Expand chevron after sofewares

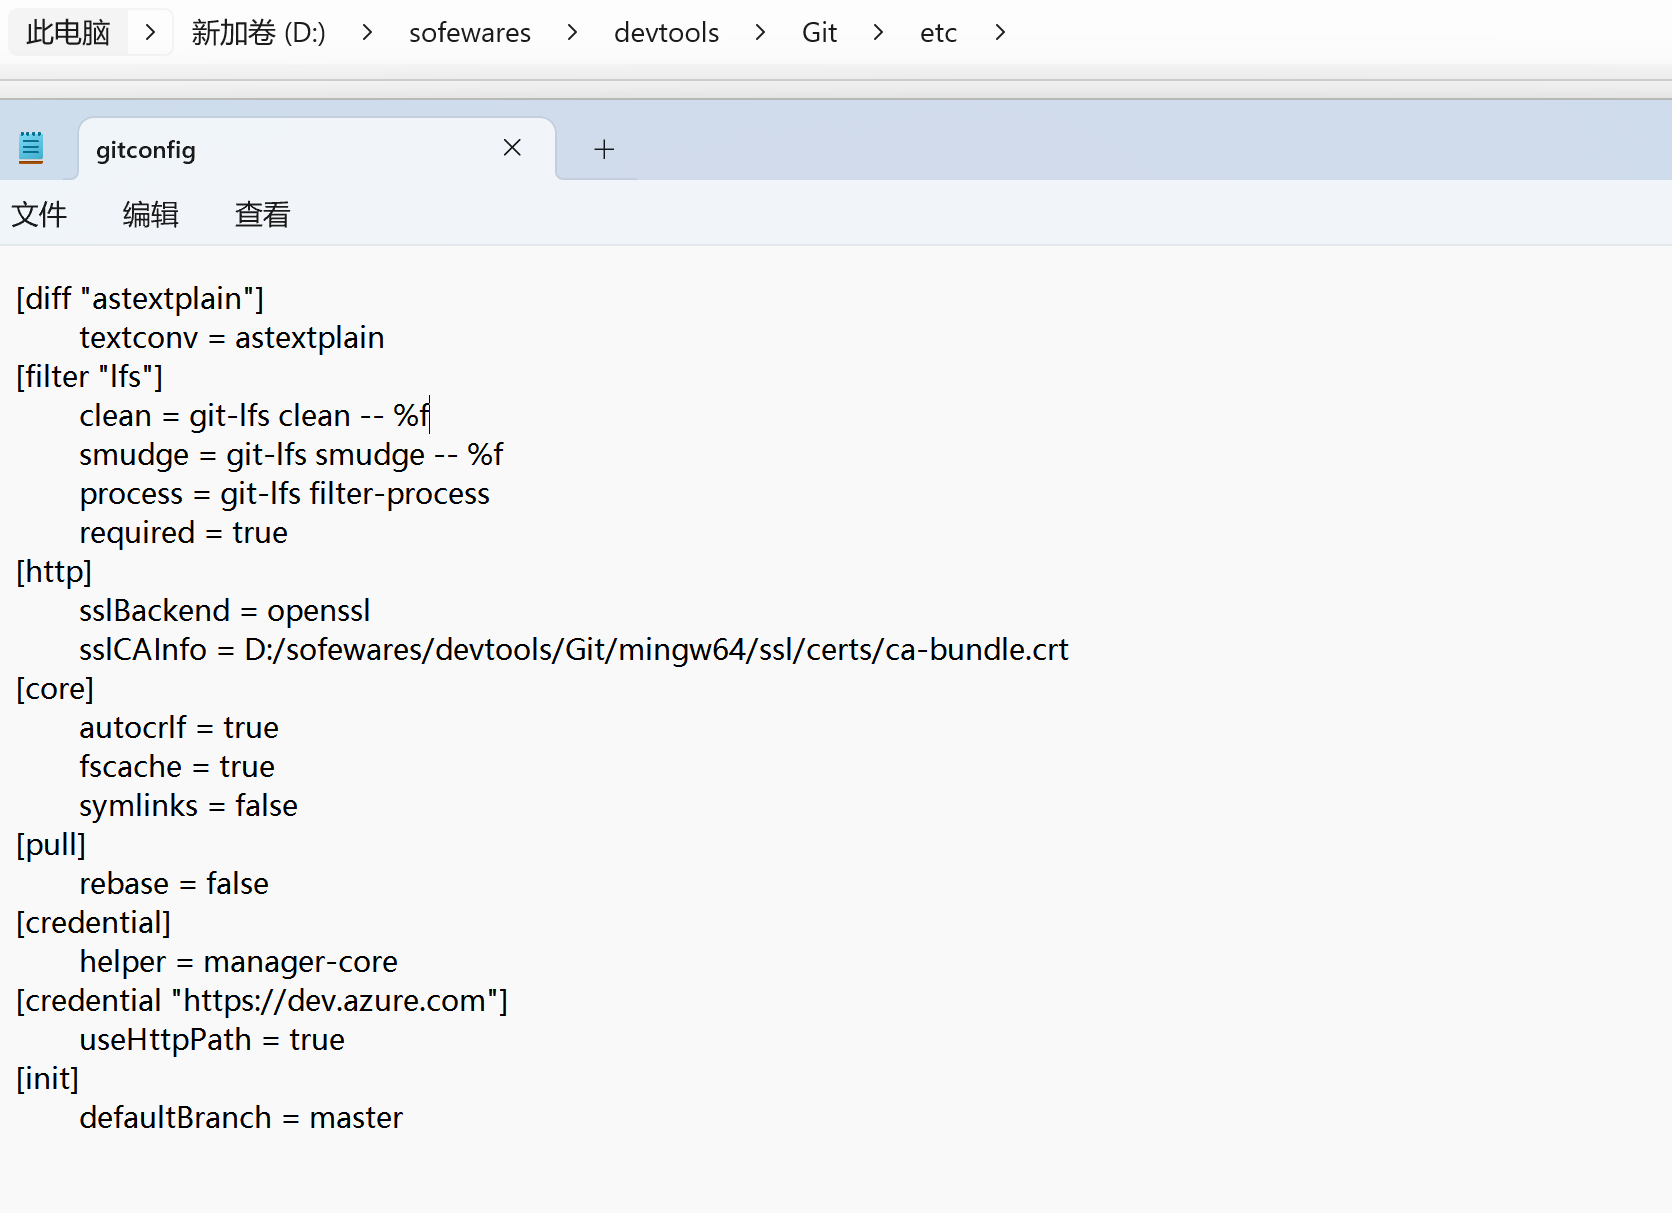[573, 32]
